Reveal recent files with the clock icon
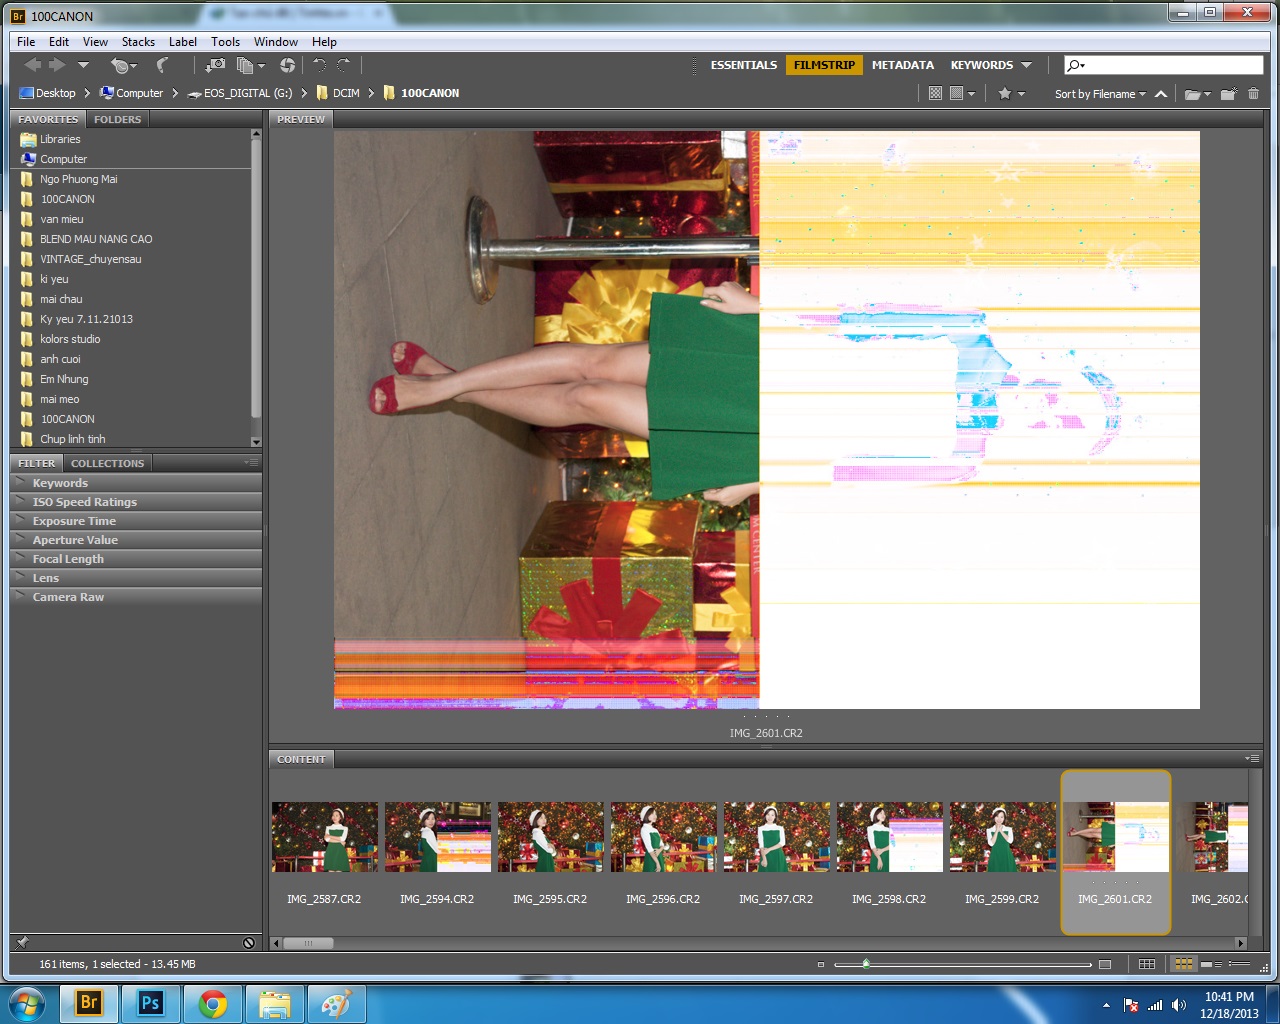Viewport: 1280px width, 1024px height. pyautogui.click(x=123, y=65)
